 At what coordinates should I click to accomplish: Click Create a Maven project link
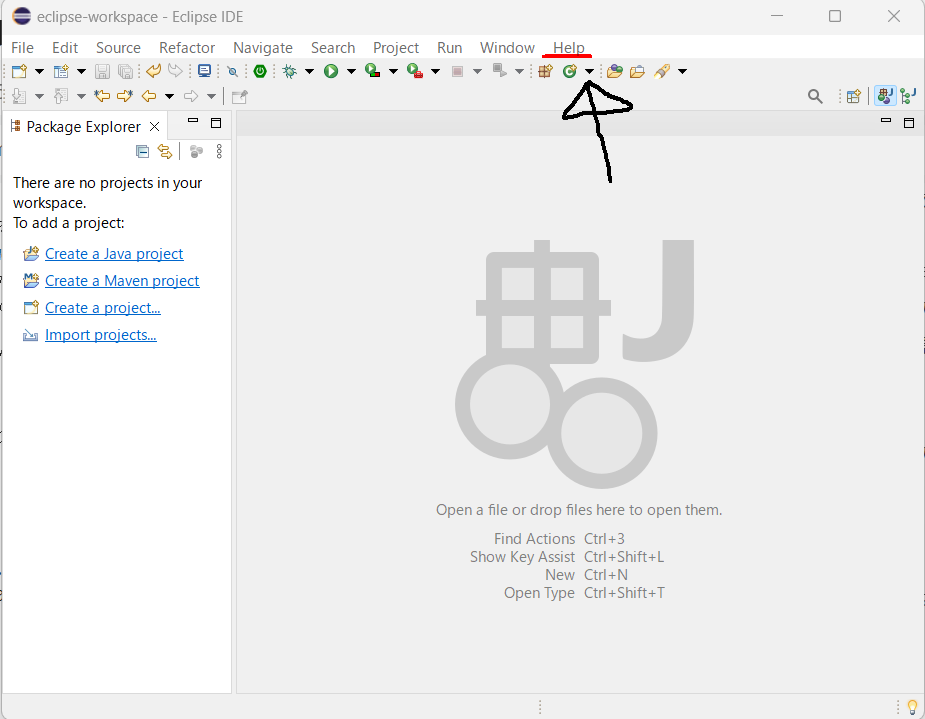pos(122,281)
